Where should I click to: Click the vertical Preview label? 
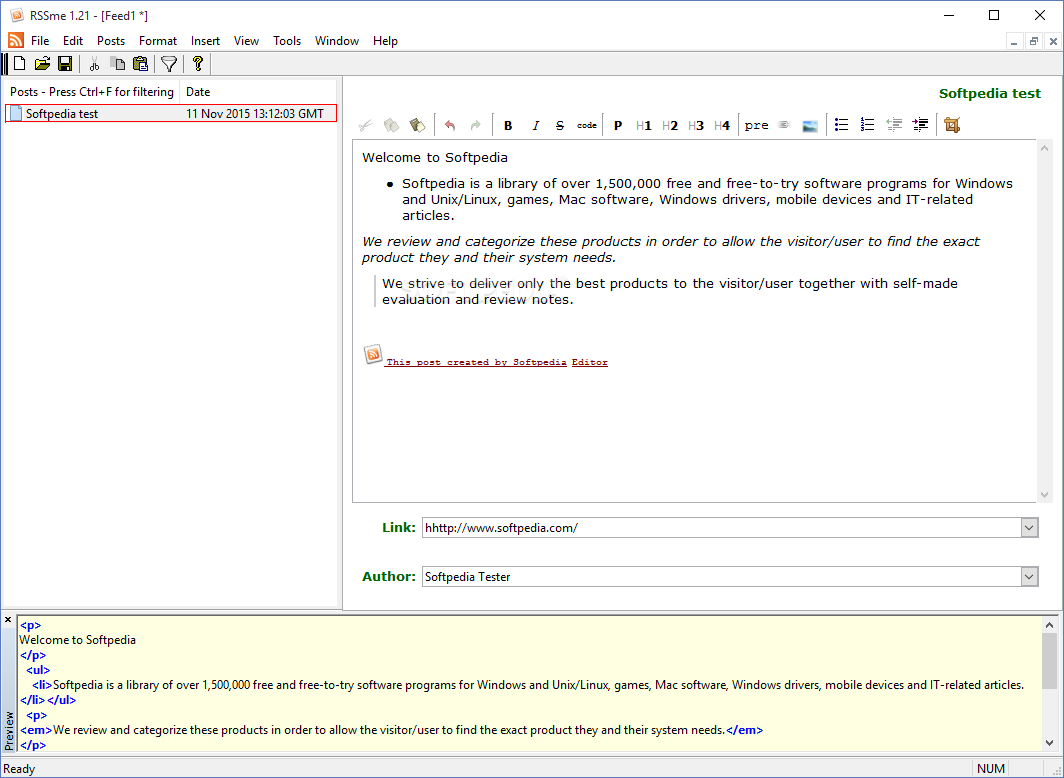pos(9,730)
